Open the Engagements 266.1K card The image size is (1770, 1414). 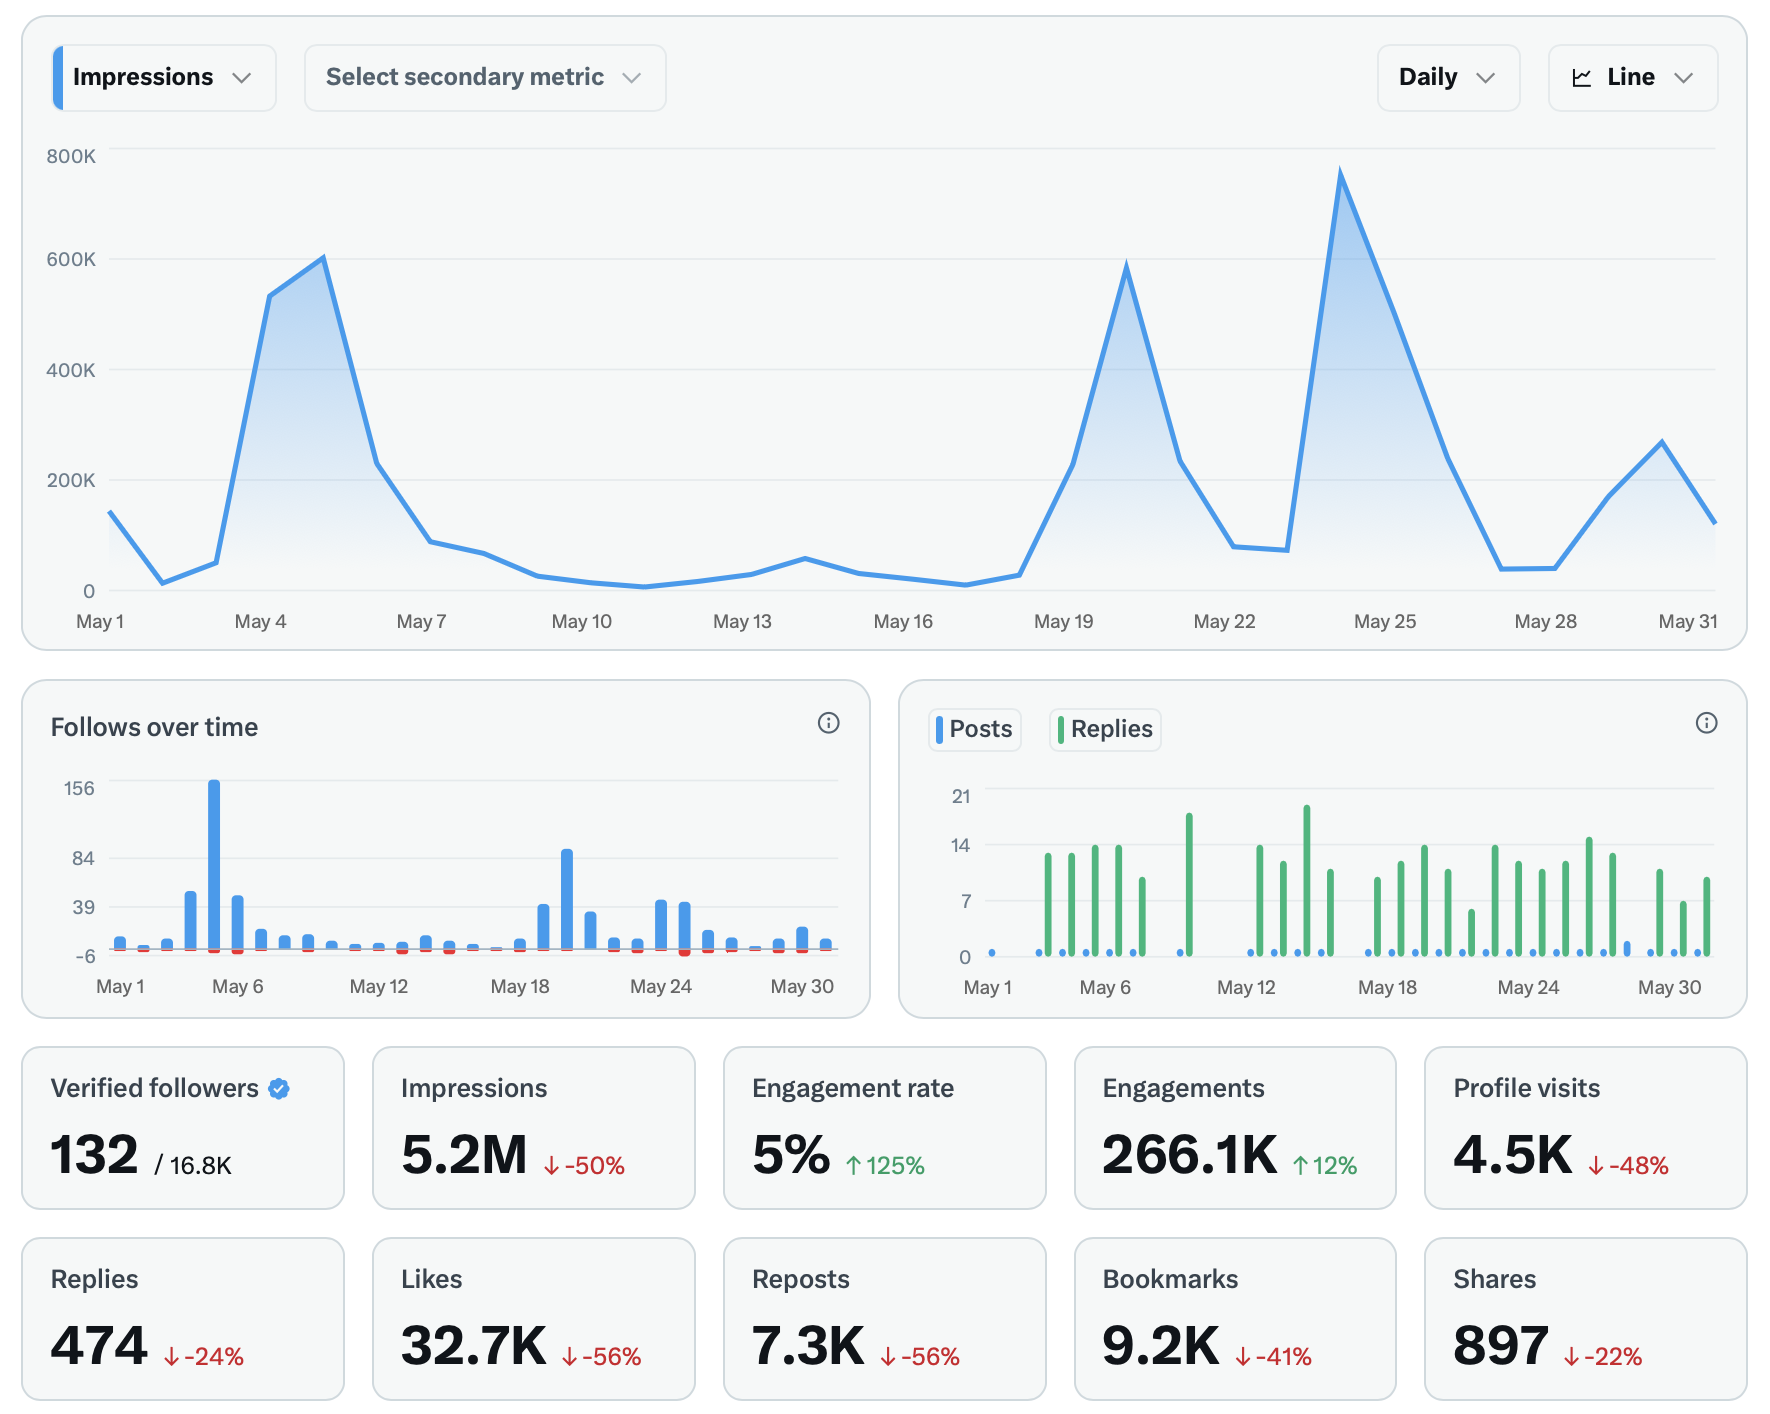1234,1128
